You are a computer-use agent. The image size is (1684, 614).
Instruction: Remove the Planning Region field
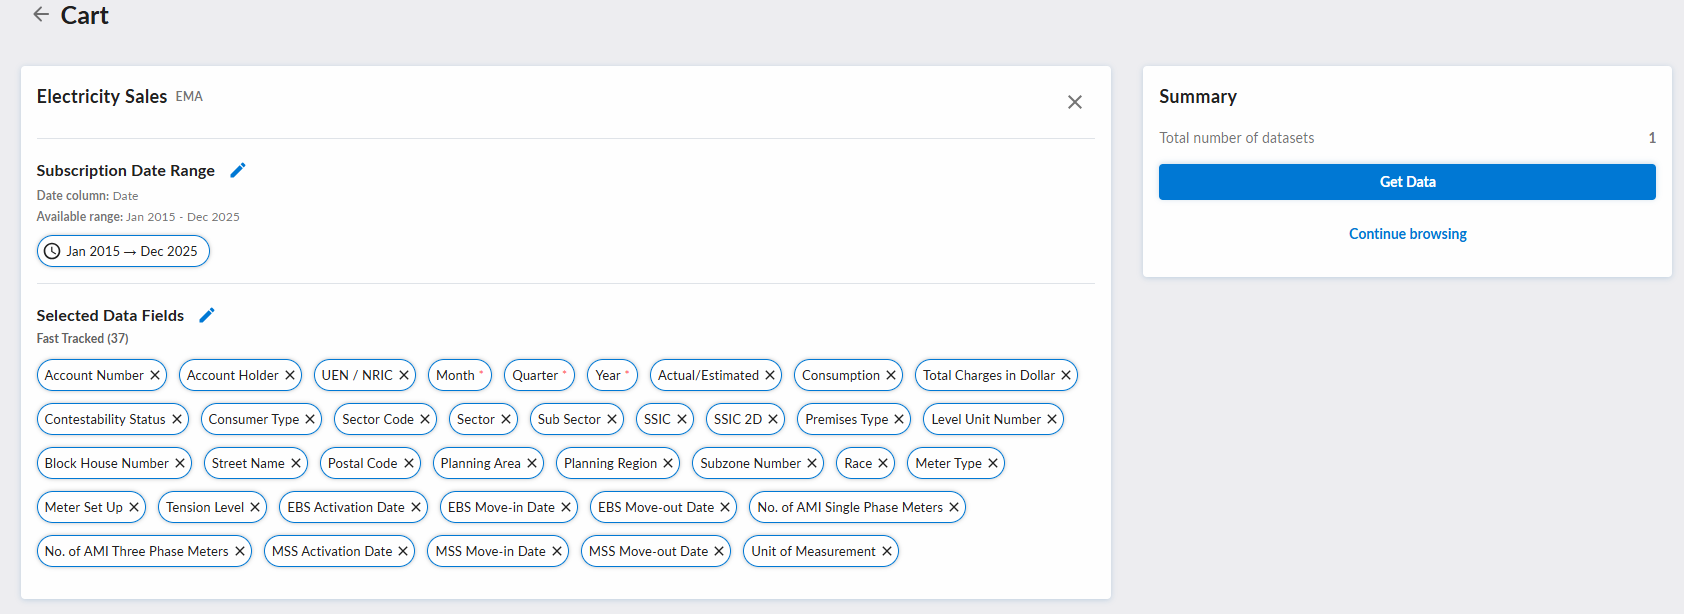point(668,463)
